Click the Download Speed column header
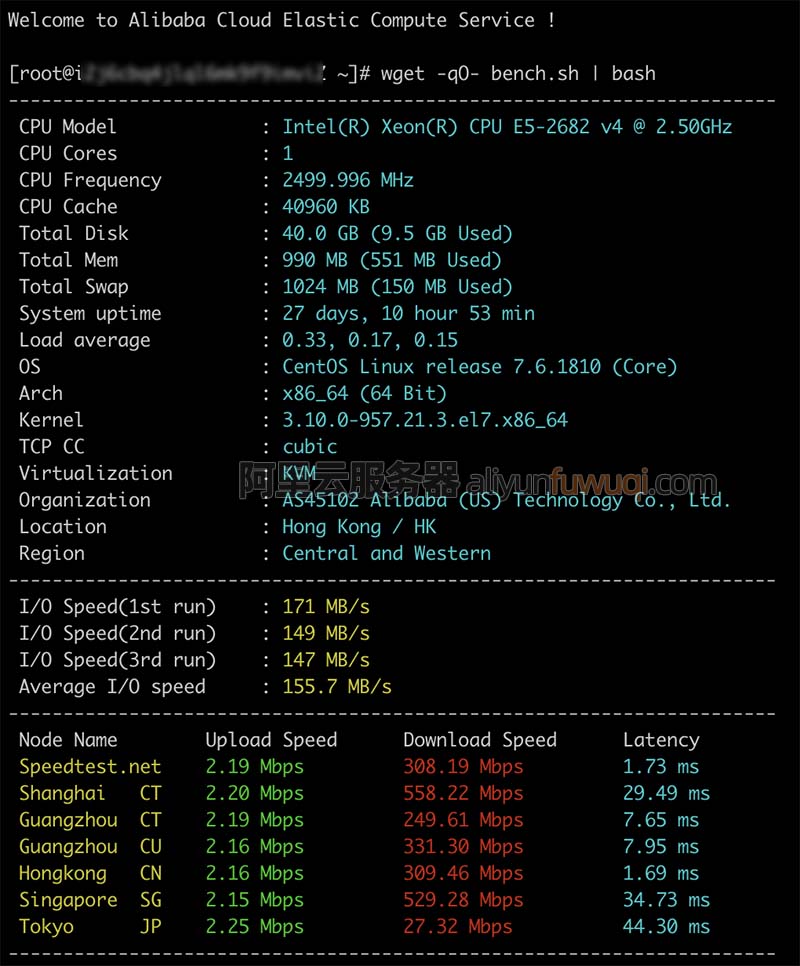The height and width of the screenshot is (966, 800). pos(480,740)
